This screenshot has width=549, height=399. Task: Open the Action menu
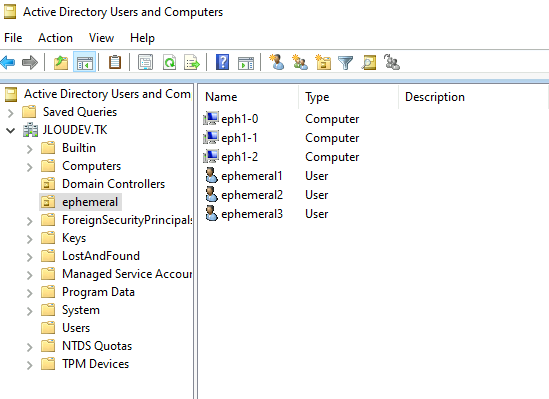point(55,37)
